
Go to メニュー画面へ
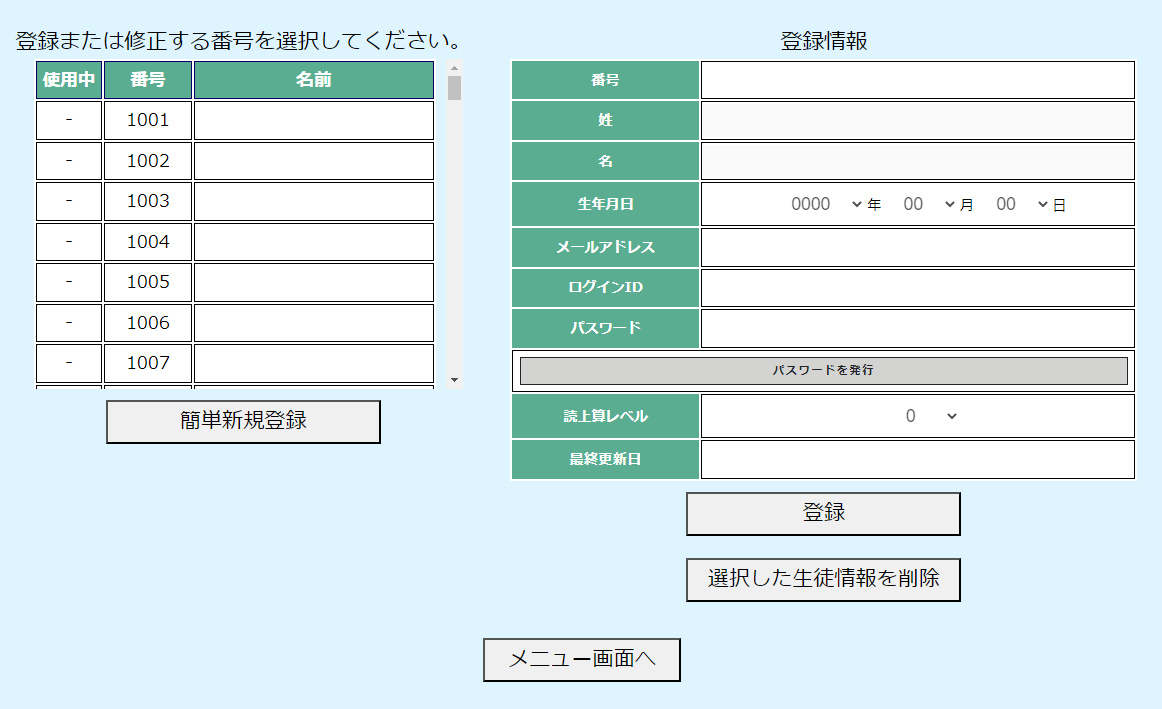pos(581,660)
